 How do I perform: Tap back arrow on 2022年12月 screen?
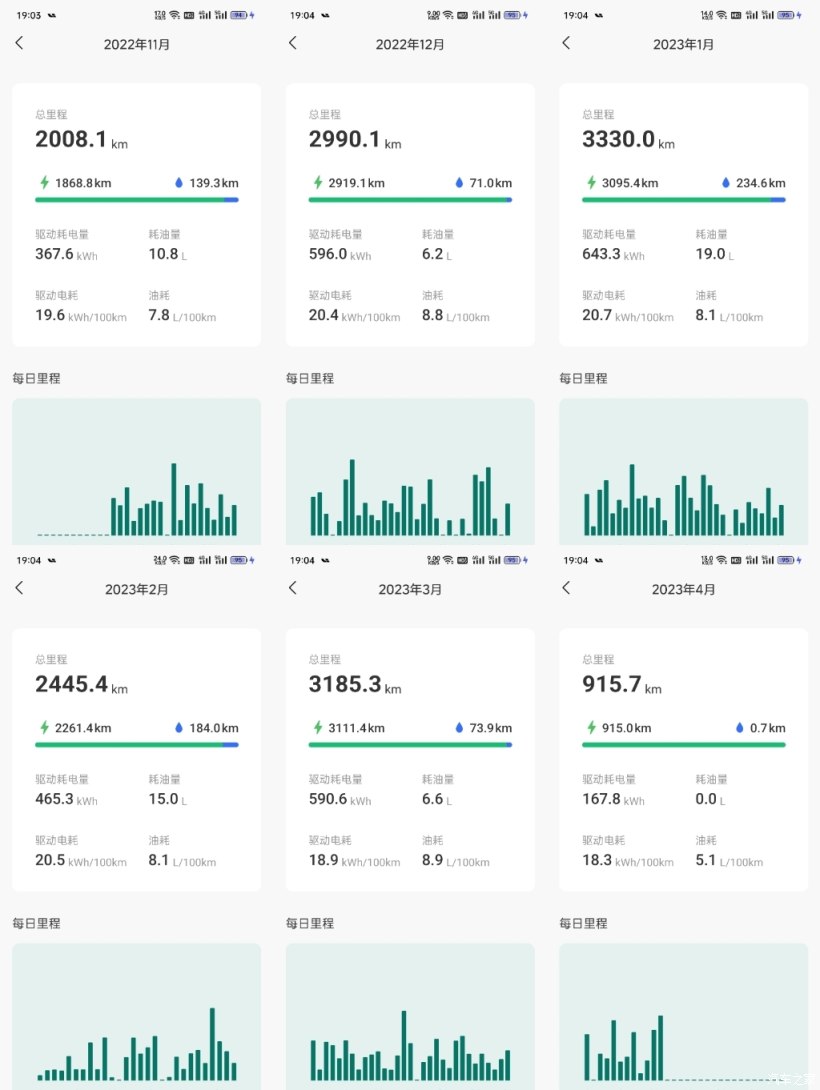tap(293, 43)
